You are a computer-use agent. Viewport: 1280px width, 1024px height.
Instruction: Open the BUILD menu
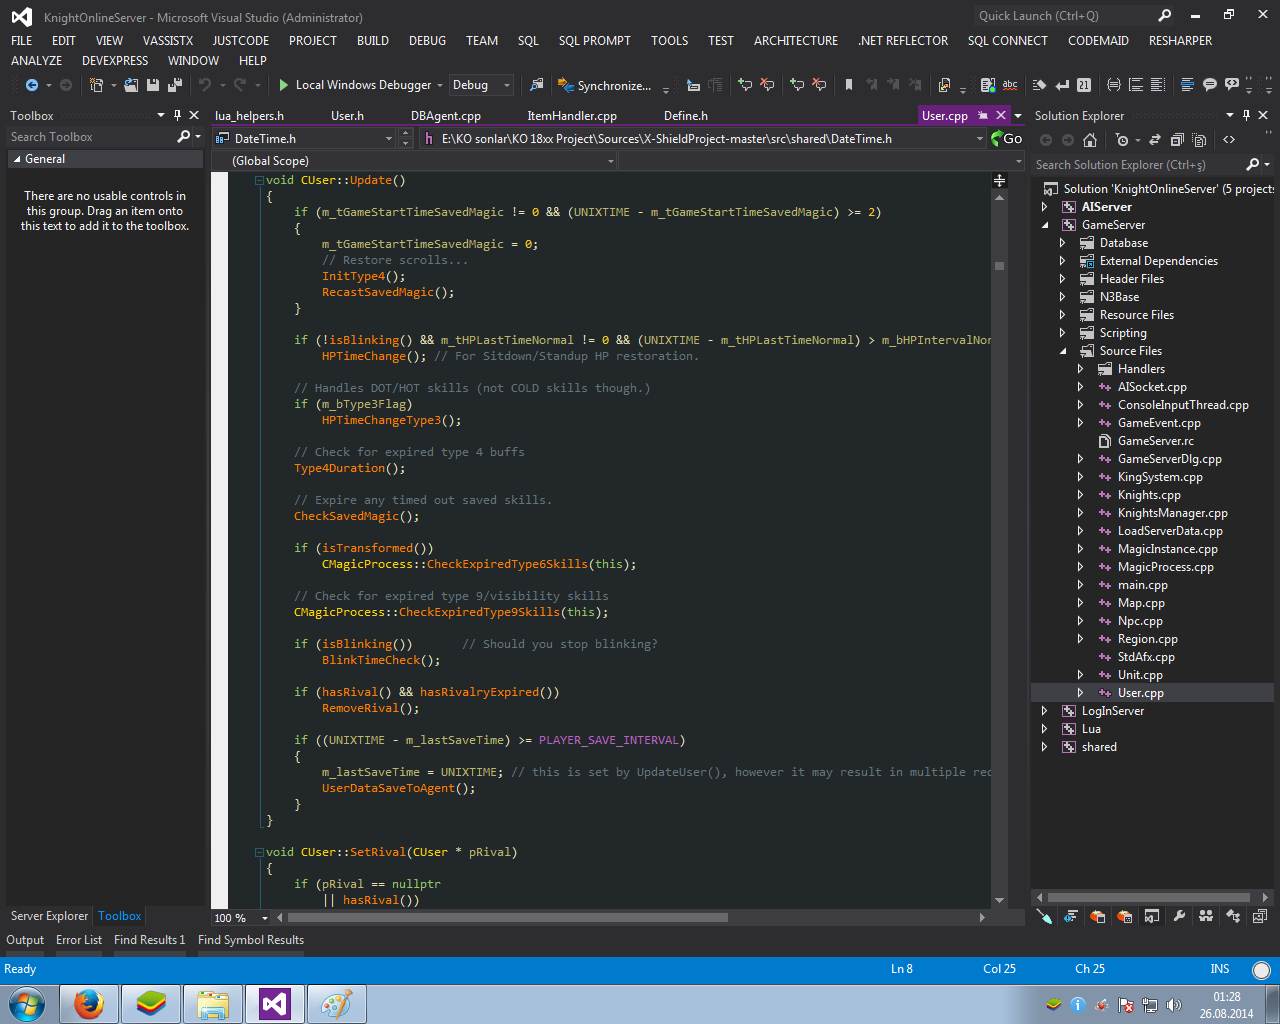373,41
